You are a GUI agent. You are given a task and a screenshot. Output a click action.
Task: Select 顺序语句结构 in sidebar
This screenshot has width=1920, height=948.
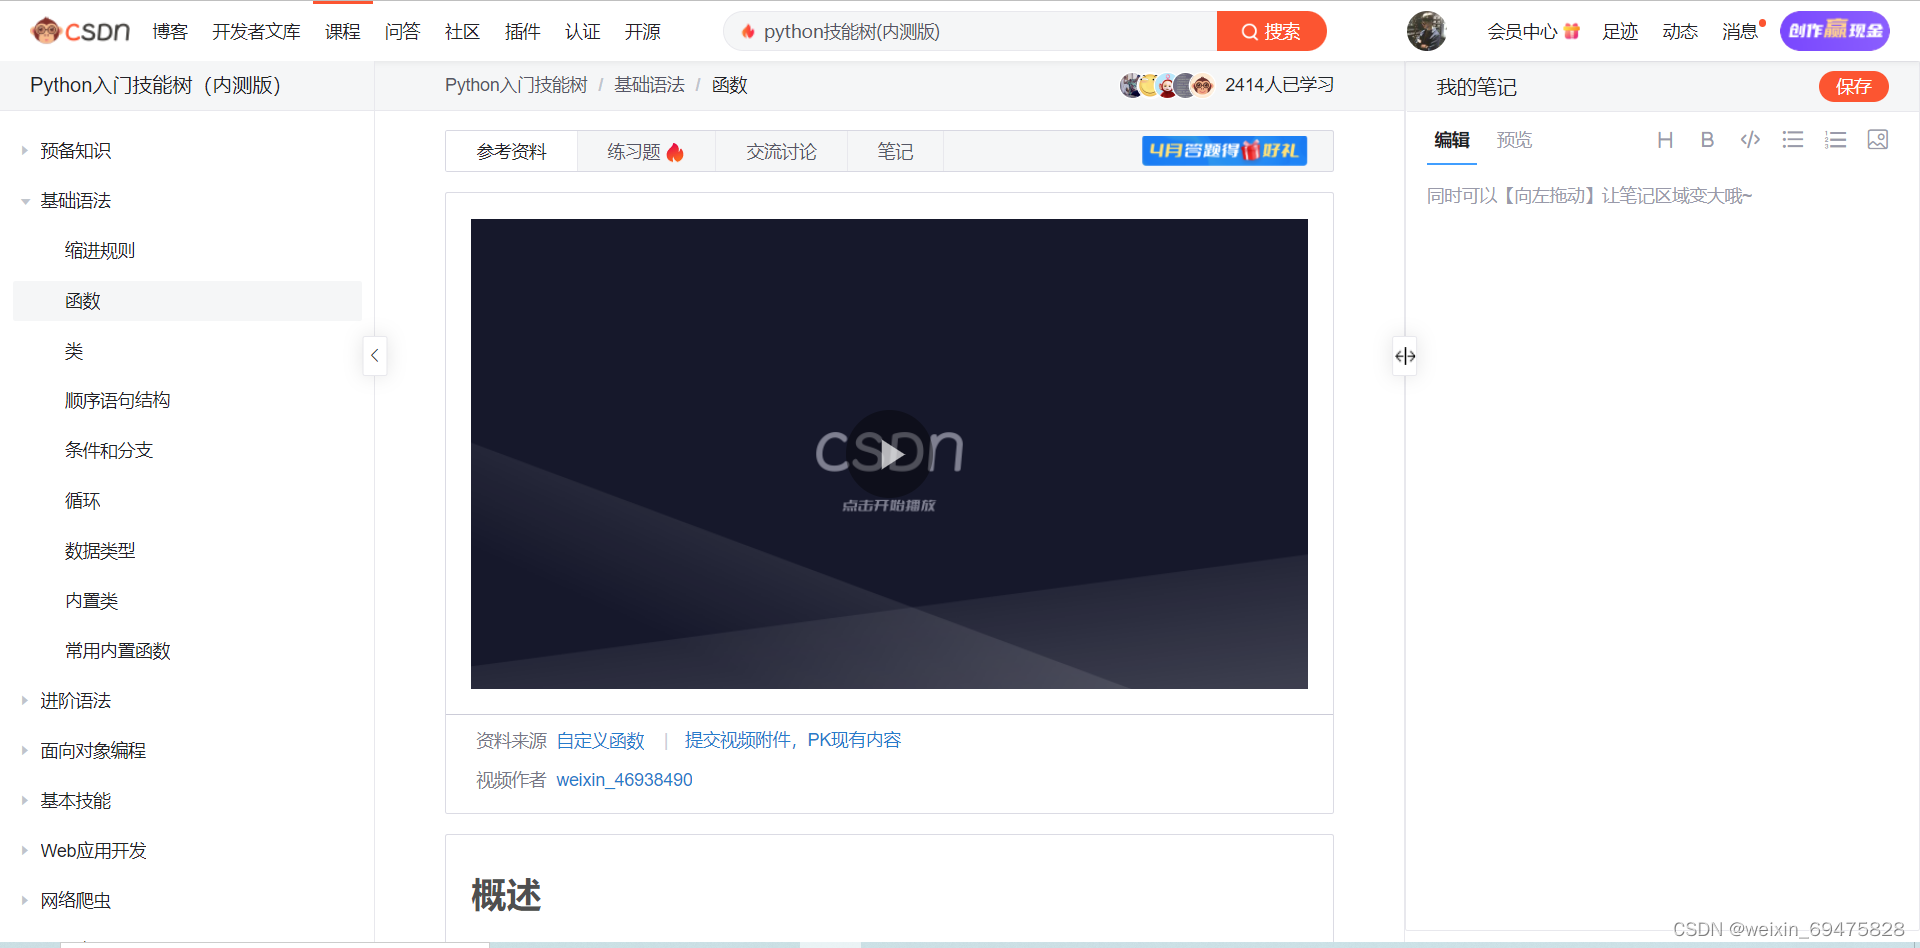117,401
